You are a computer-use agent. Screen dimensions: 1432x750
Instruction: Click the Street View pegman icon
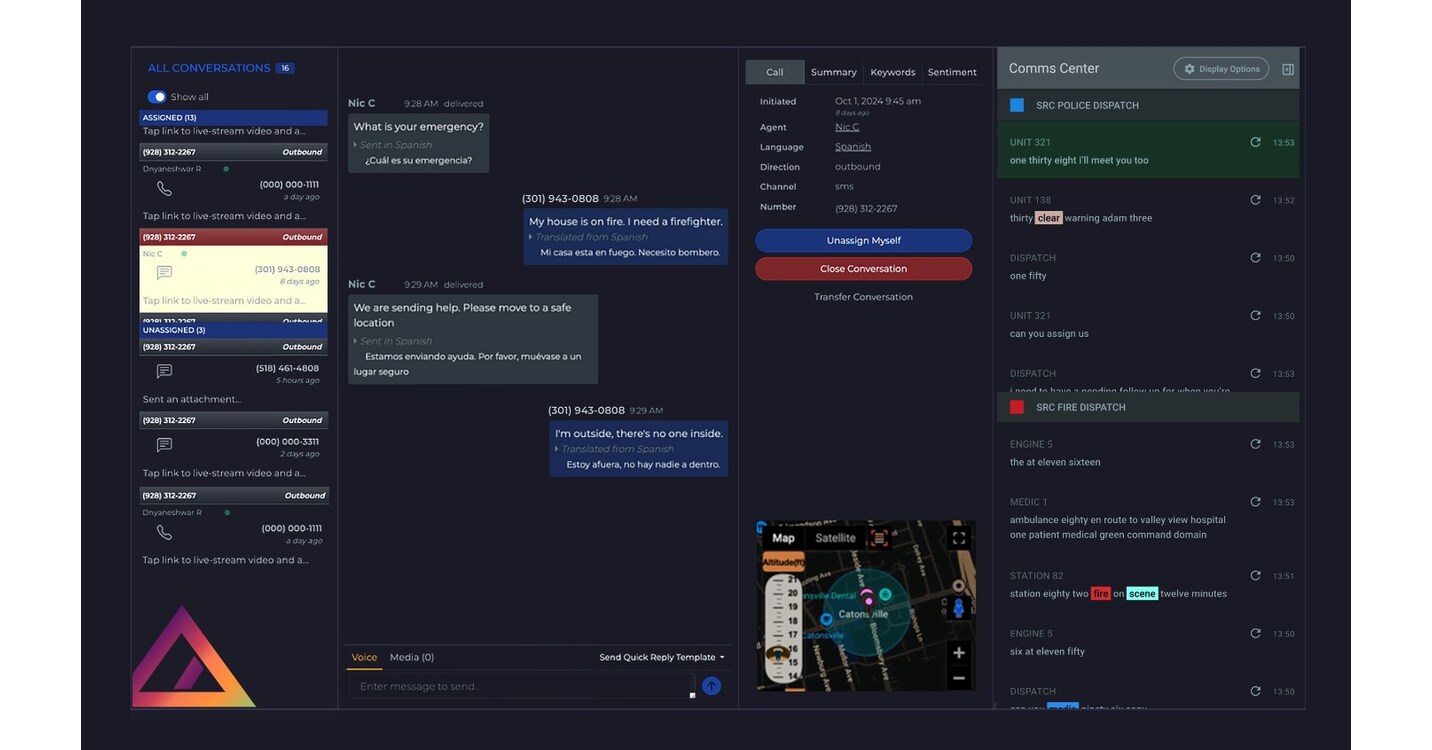tap(958, 607)
